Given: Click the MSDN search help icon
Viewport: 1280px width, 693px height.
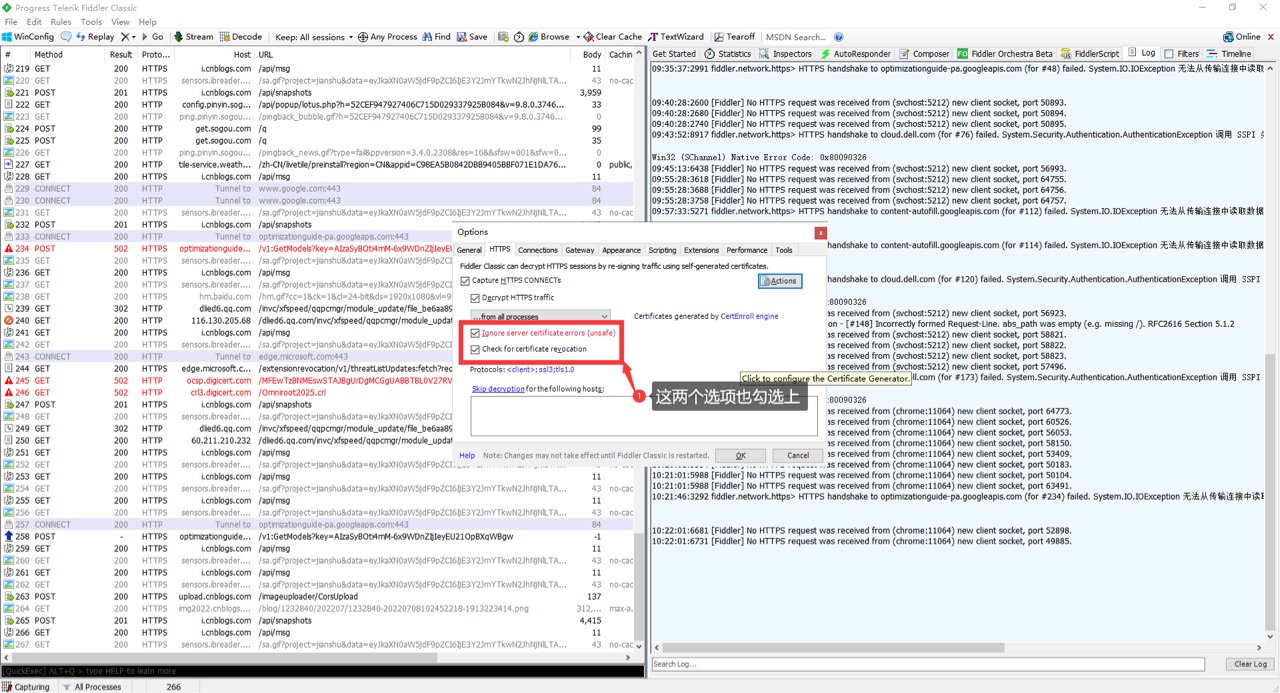Looking at the screenshot, I should point(838,37).
